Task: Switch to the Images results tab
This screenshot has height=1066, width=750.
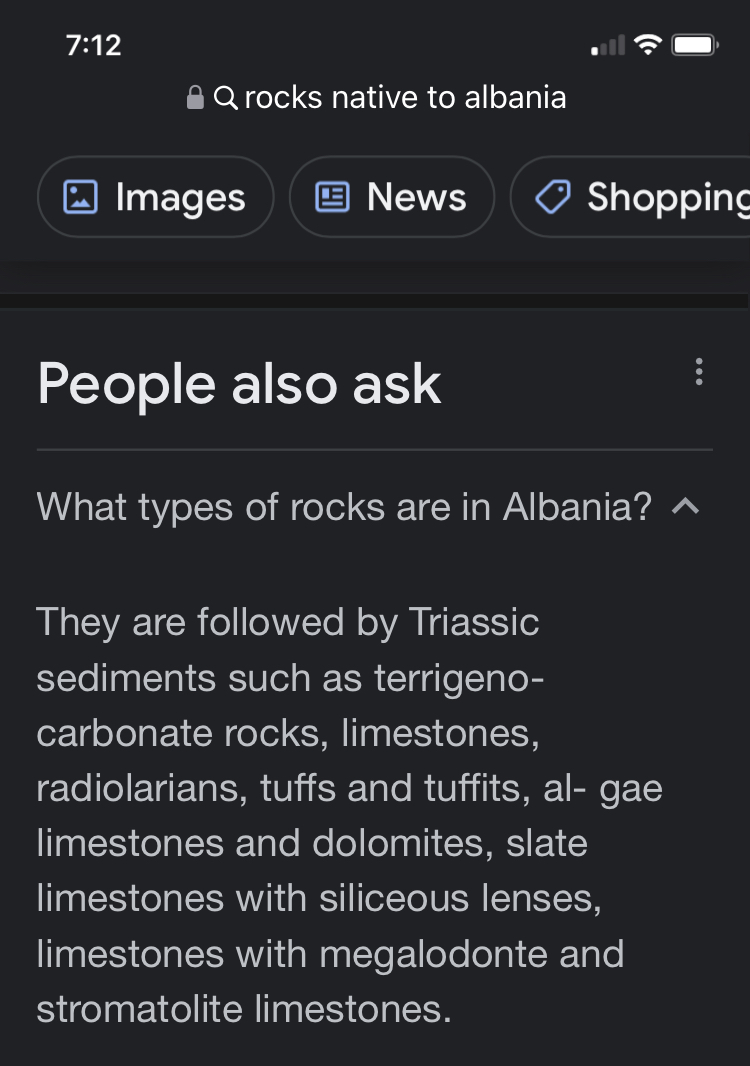Action: point(156,197)
